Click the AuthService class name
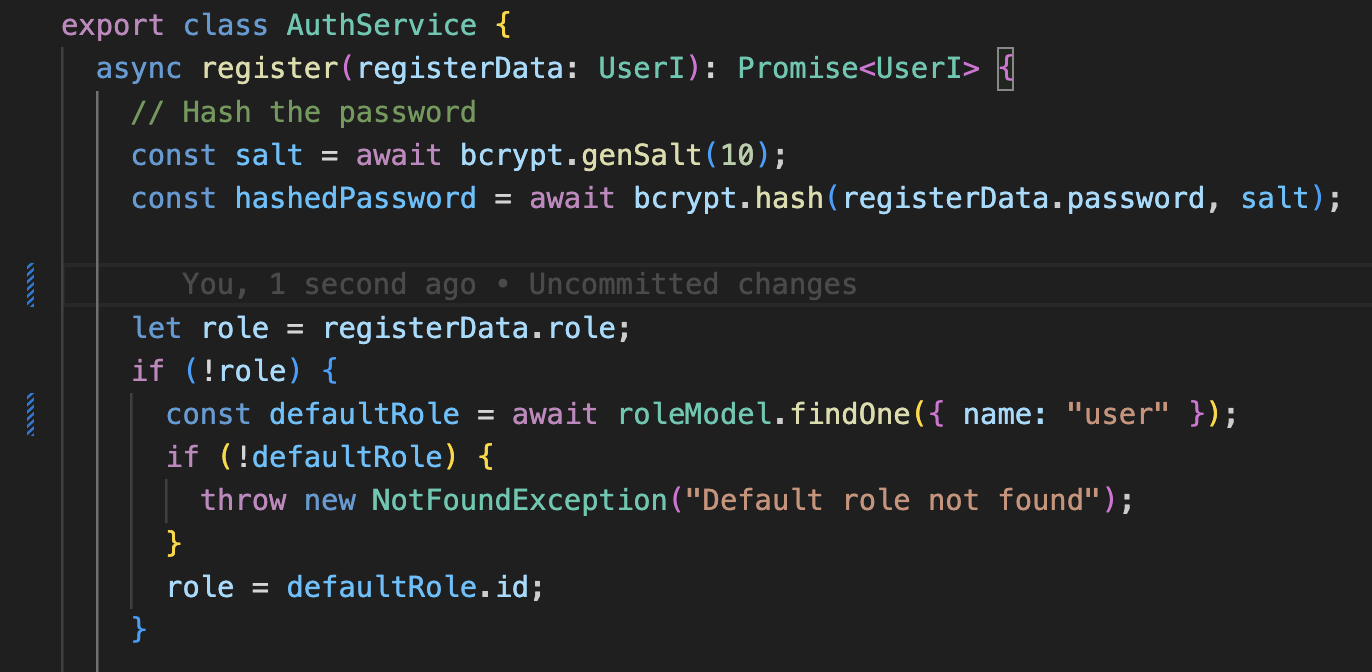The width and height of the screenshot is (1372, 672). click(382, 24)
